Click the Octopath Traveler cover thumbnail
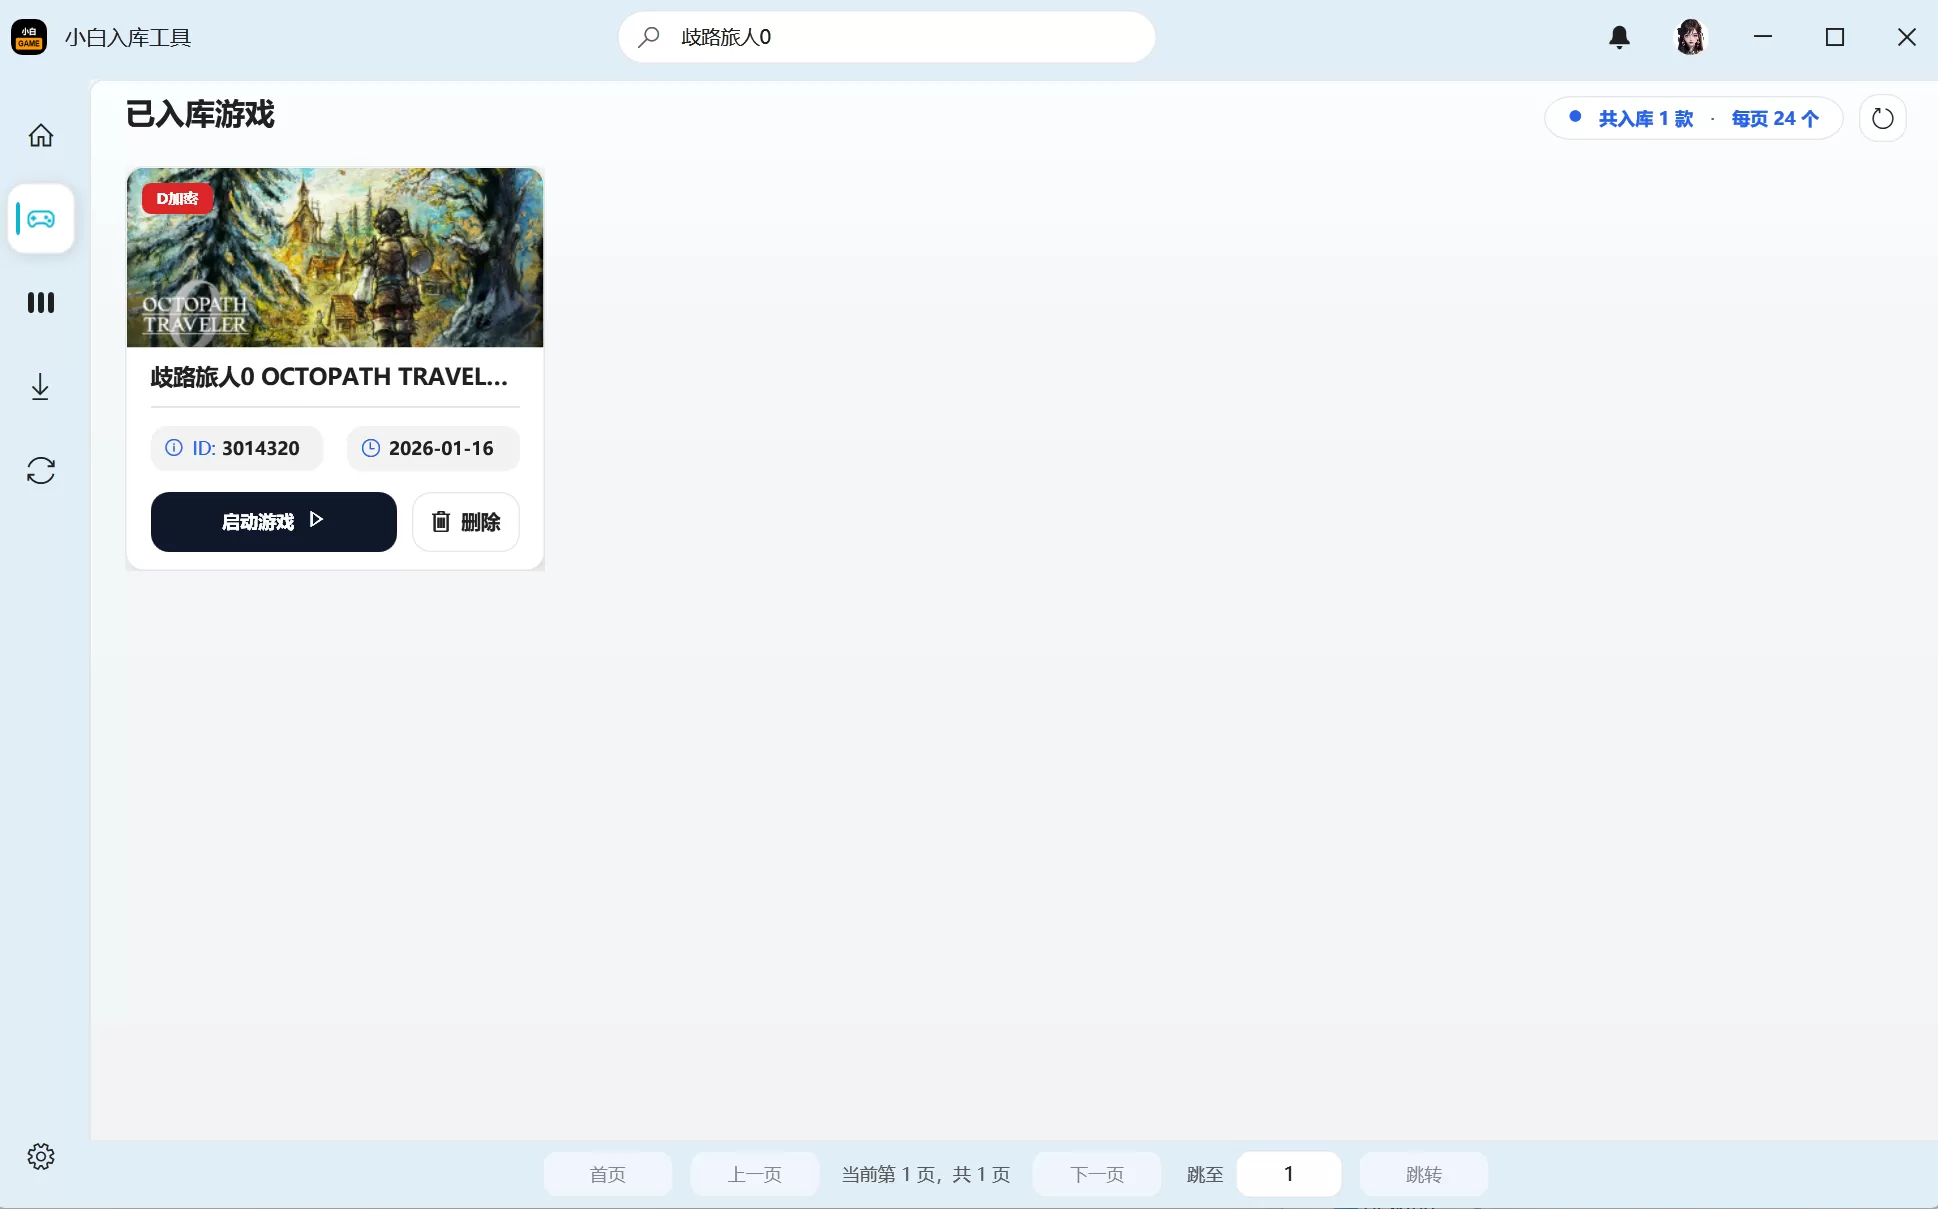 pos(334,258)
